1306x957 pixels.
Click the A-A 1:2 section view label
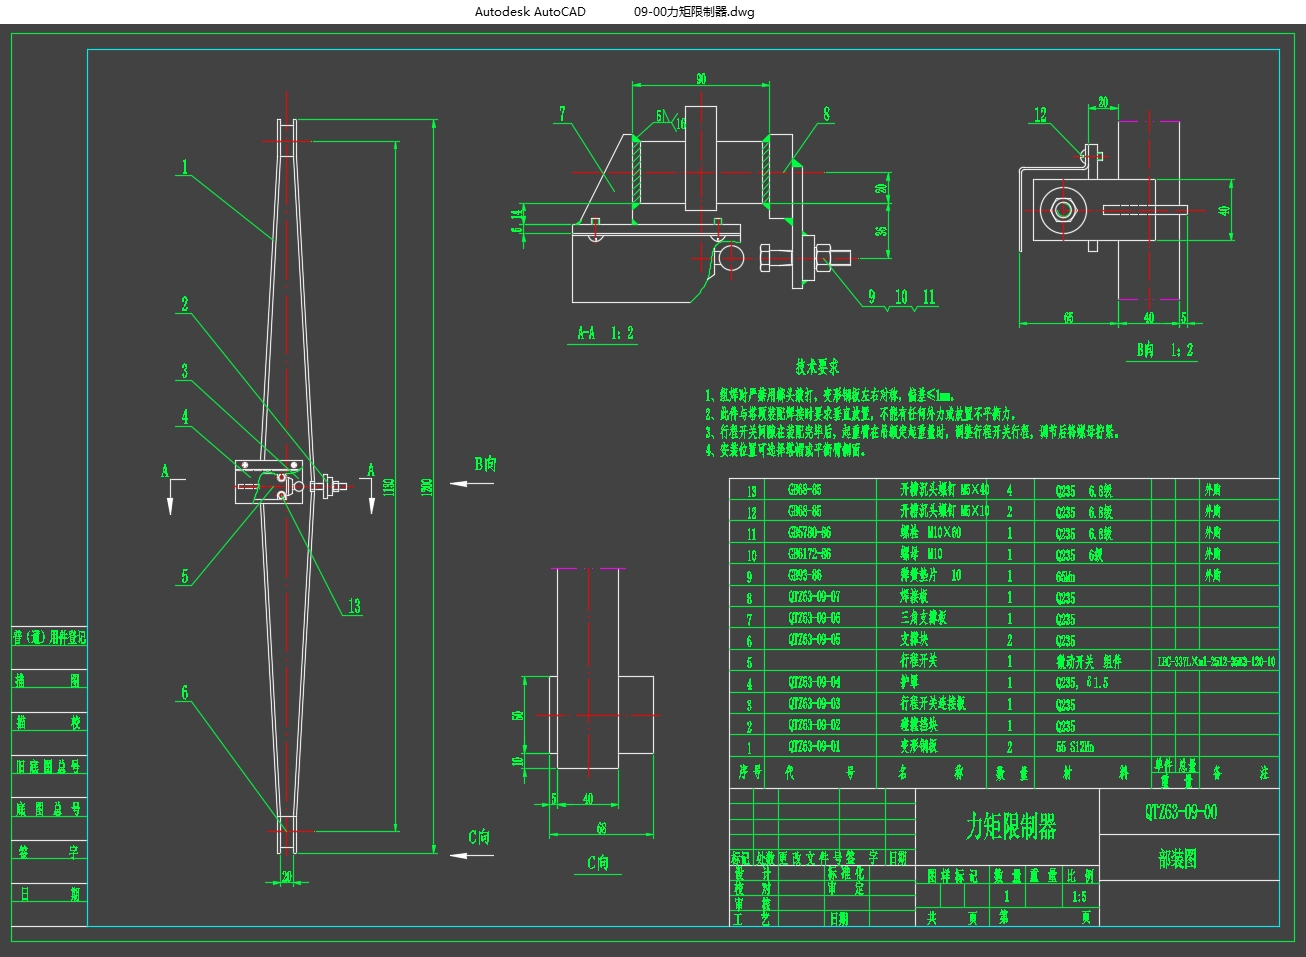click(605, 333)
